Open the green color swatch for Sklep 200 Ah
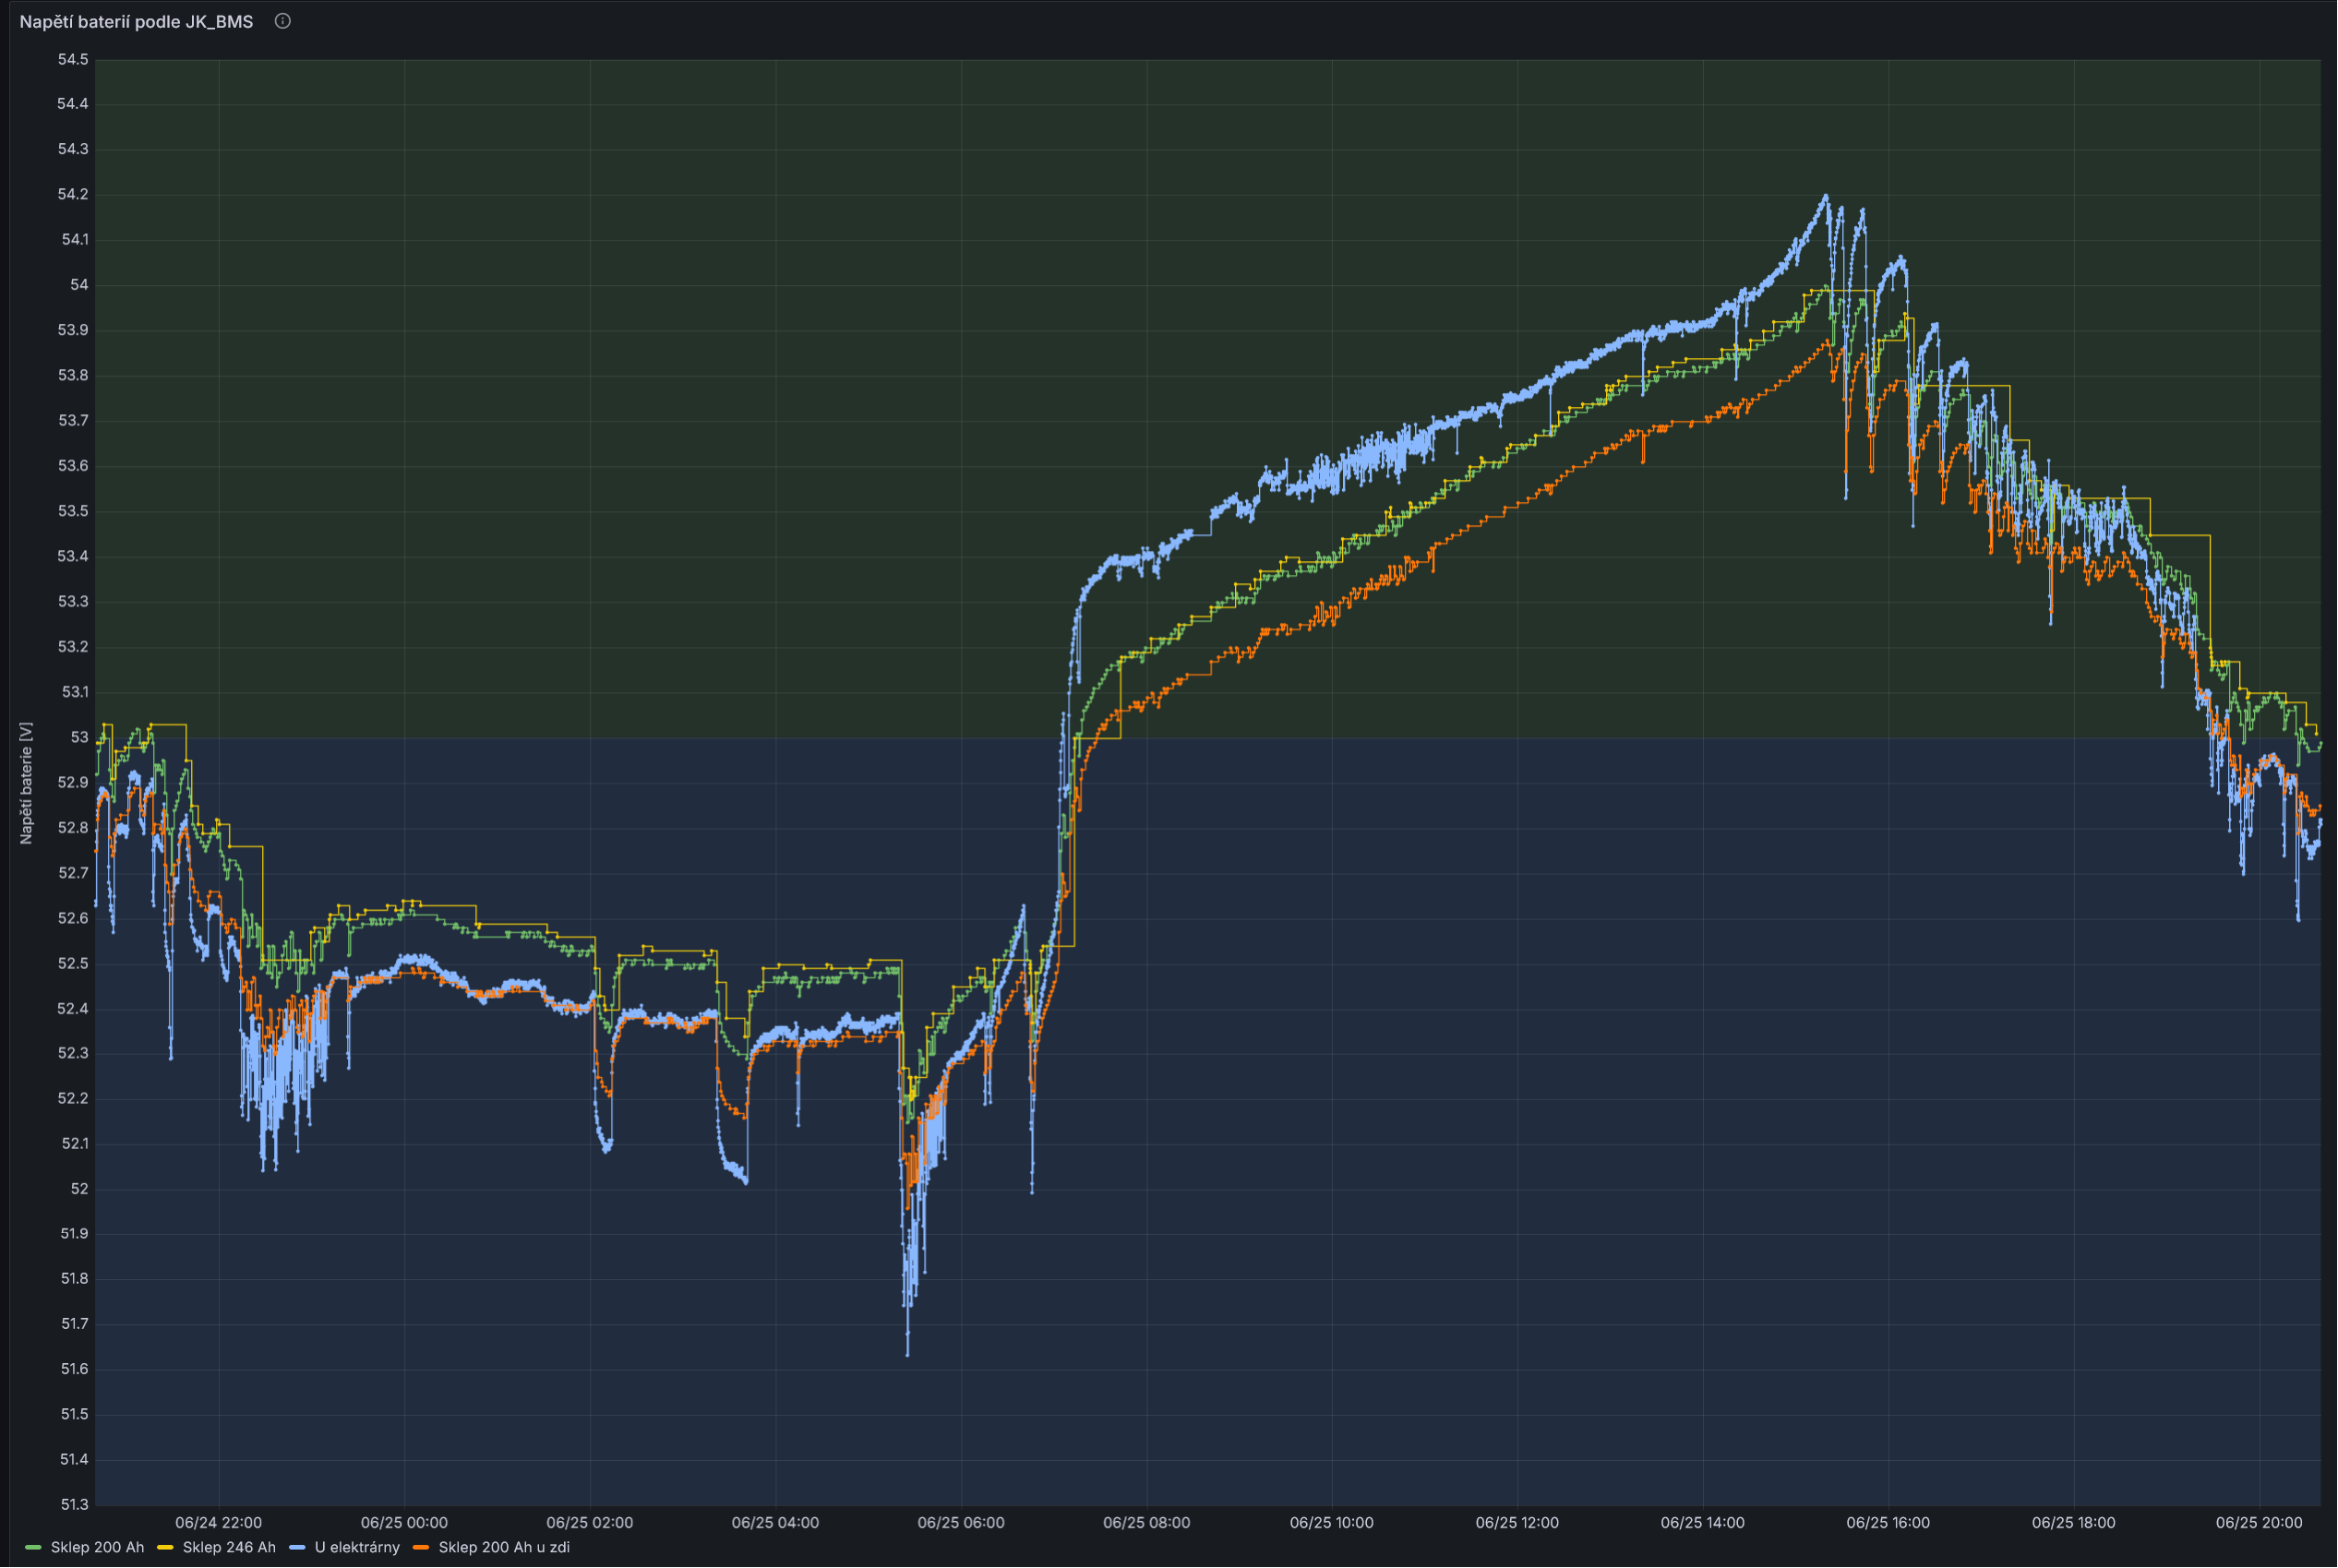This screenshot has height=1568, width=2338. 33,1547
